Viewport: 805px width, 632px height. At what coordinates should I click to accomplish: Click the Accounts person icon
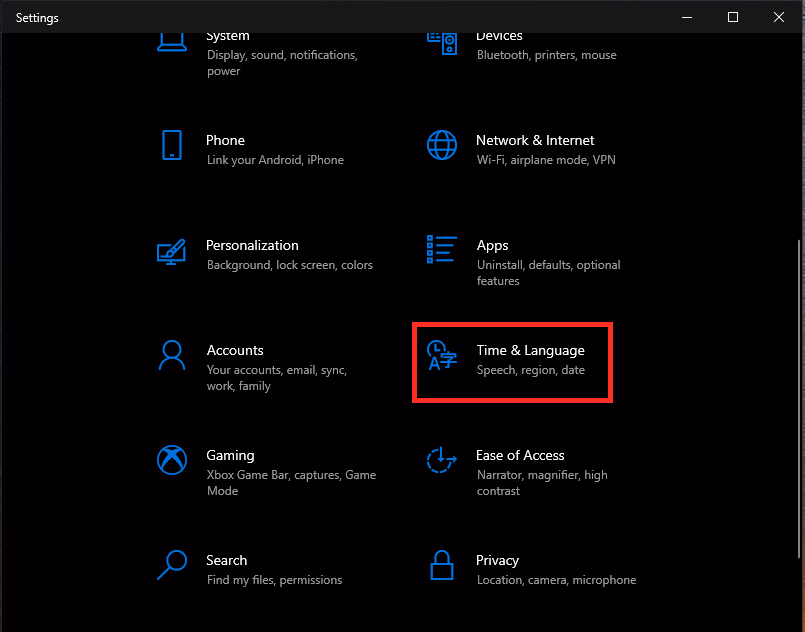pyautogui.click(x=171, y=355)
